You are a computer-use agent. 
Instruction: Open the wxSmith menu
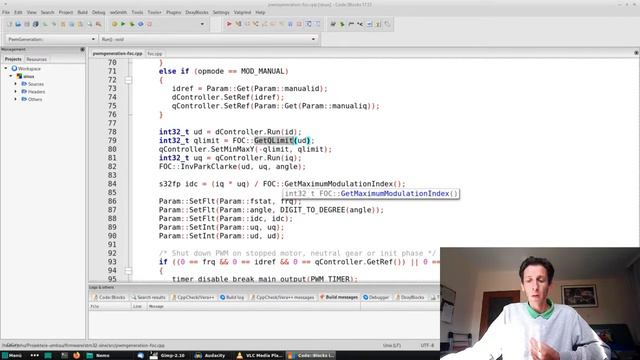118,13
